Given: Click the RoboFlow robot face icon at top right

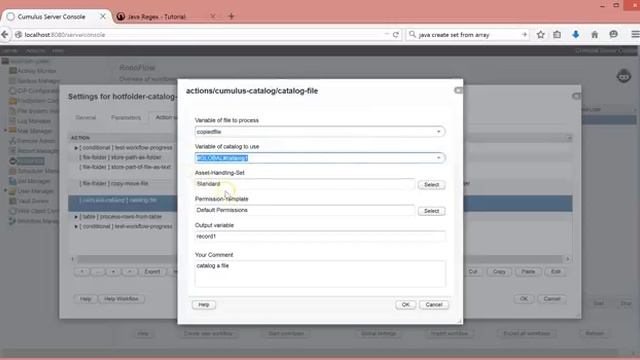Looking at the screenshot, I should [x=624, y=76].
